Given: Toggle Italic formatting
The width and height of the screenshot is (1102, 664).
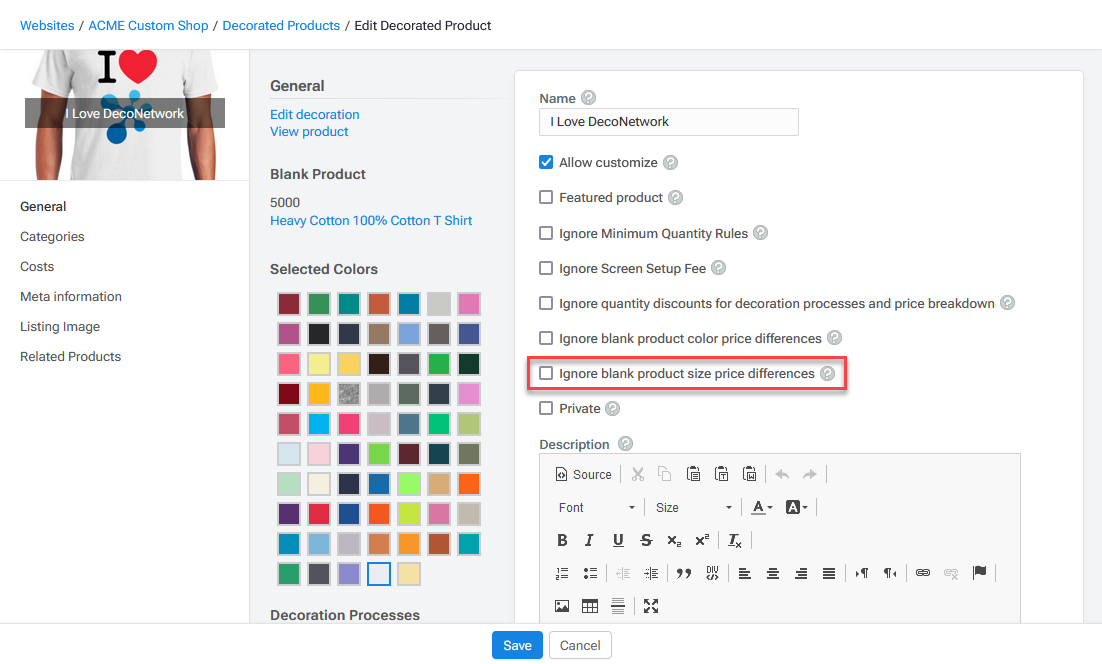Looking at the screenshot, I should pos(589,540).
